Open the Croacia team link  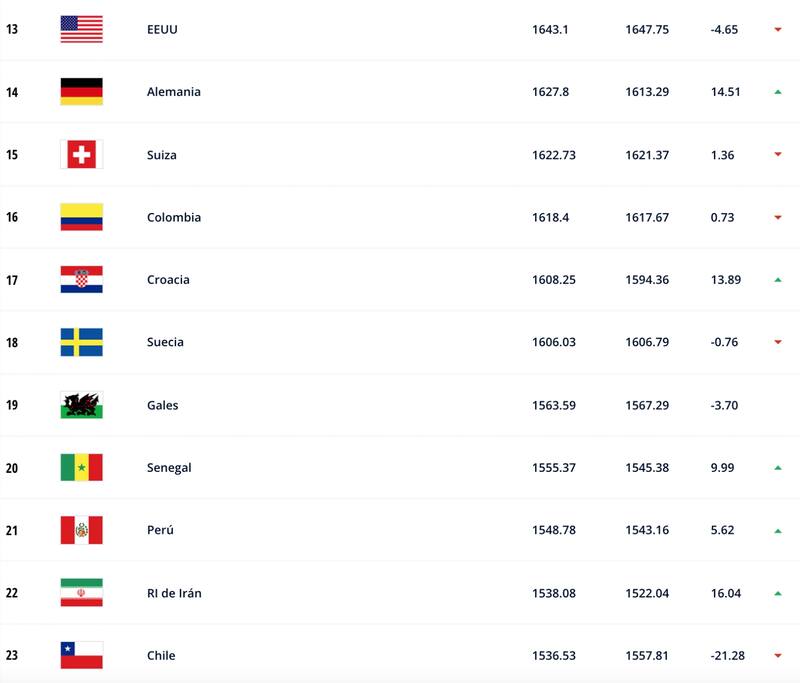[167, 280]
